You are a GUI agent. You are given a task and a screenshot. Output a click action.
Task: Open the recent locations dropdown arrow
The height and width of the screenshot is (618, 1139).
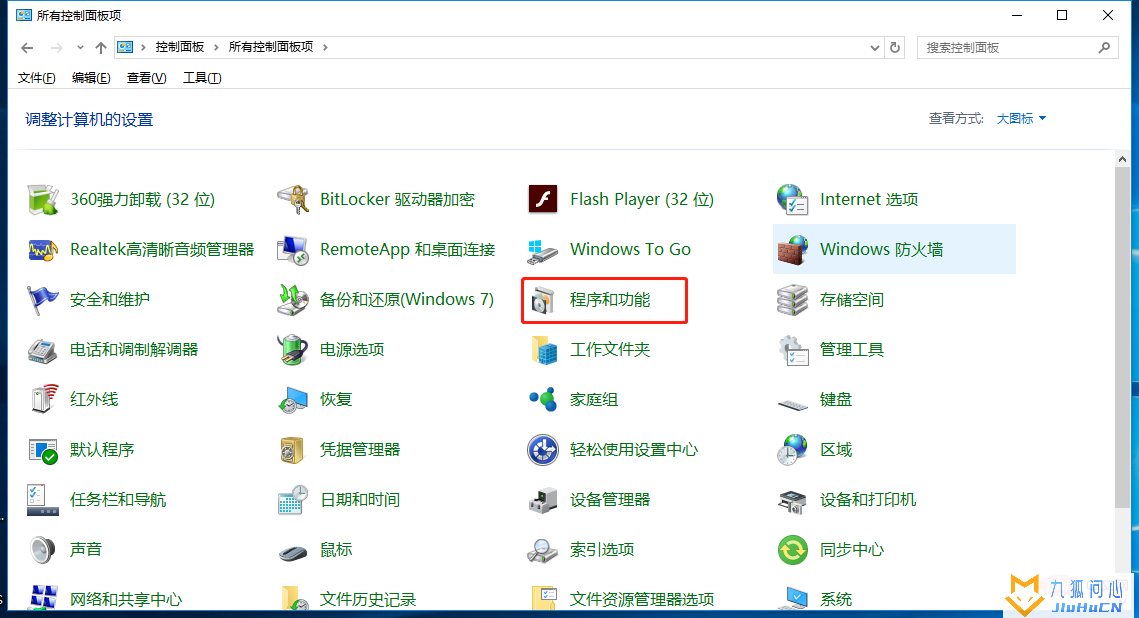point(80,47)
